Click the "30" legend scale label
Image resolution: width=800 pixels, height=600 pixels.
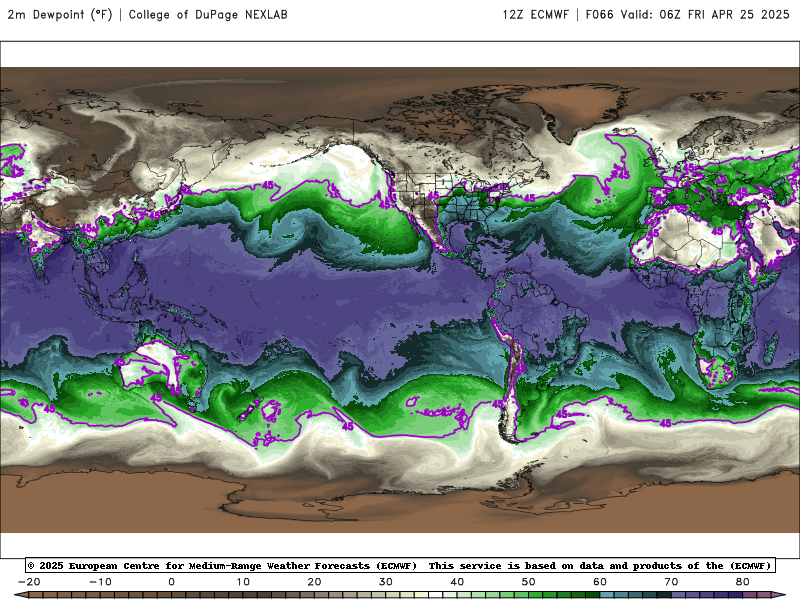[386, 582]
